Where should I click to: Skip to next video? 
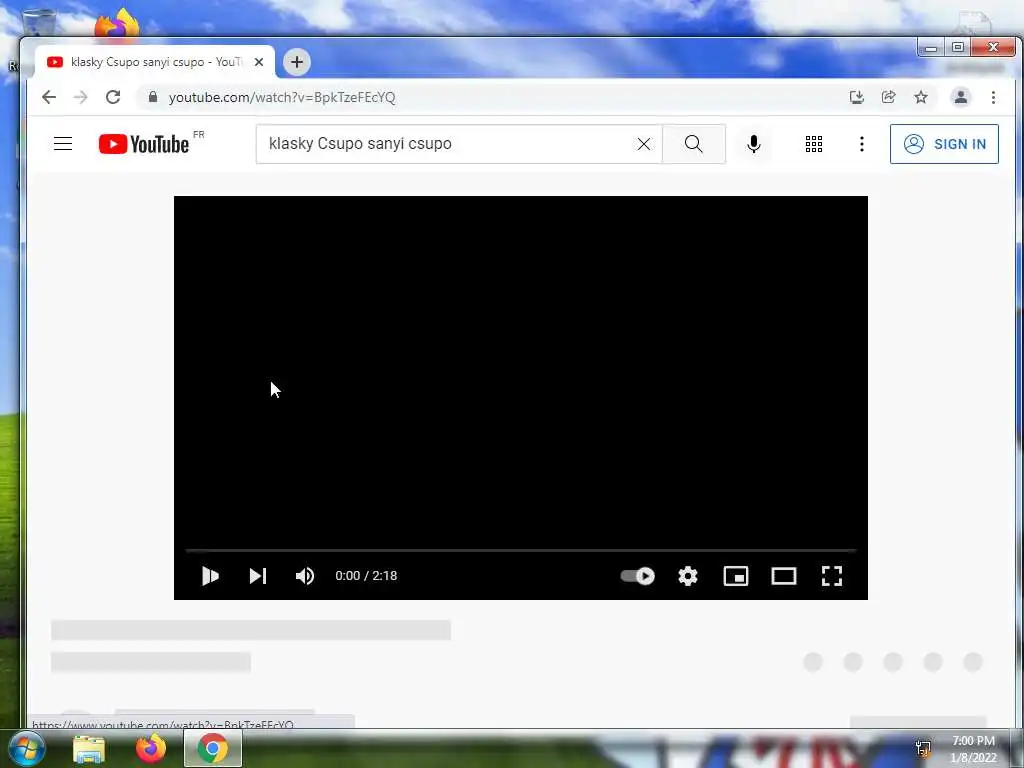point(258,576)
